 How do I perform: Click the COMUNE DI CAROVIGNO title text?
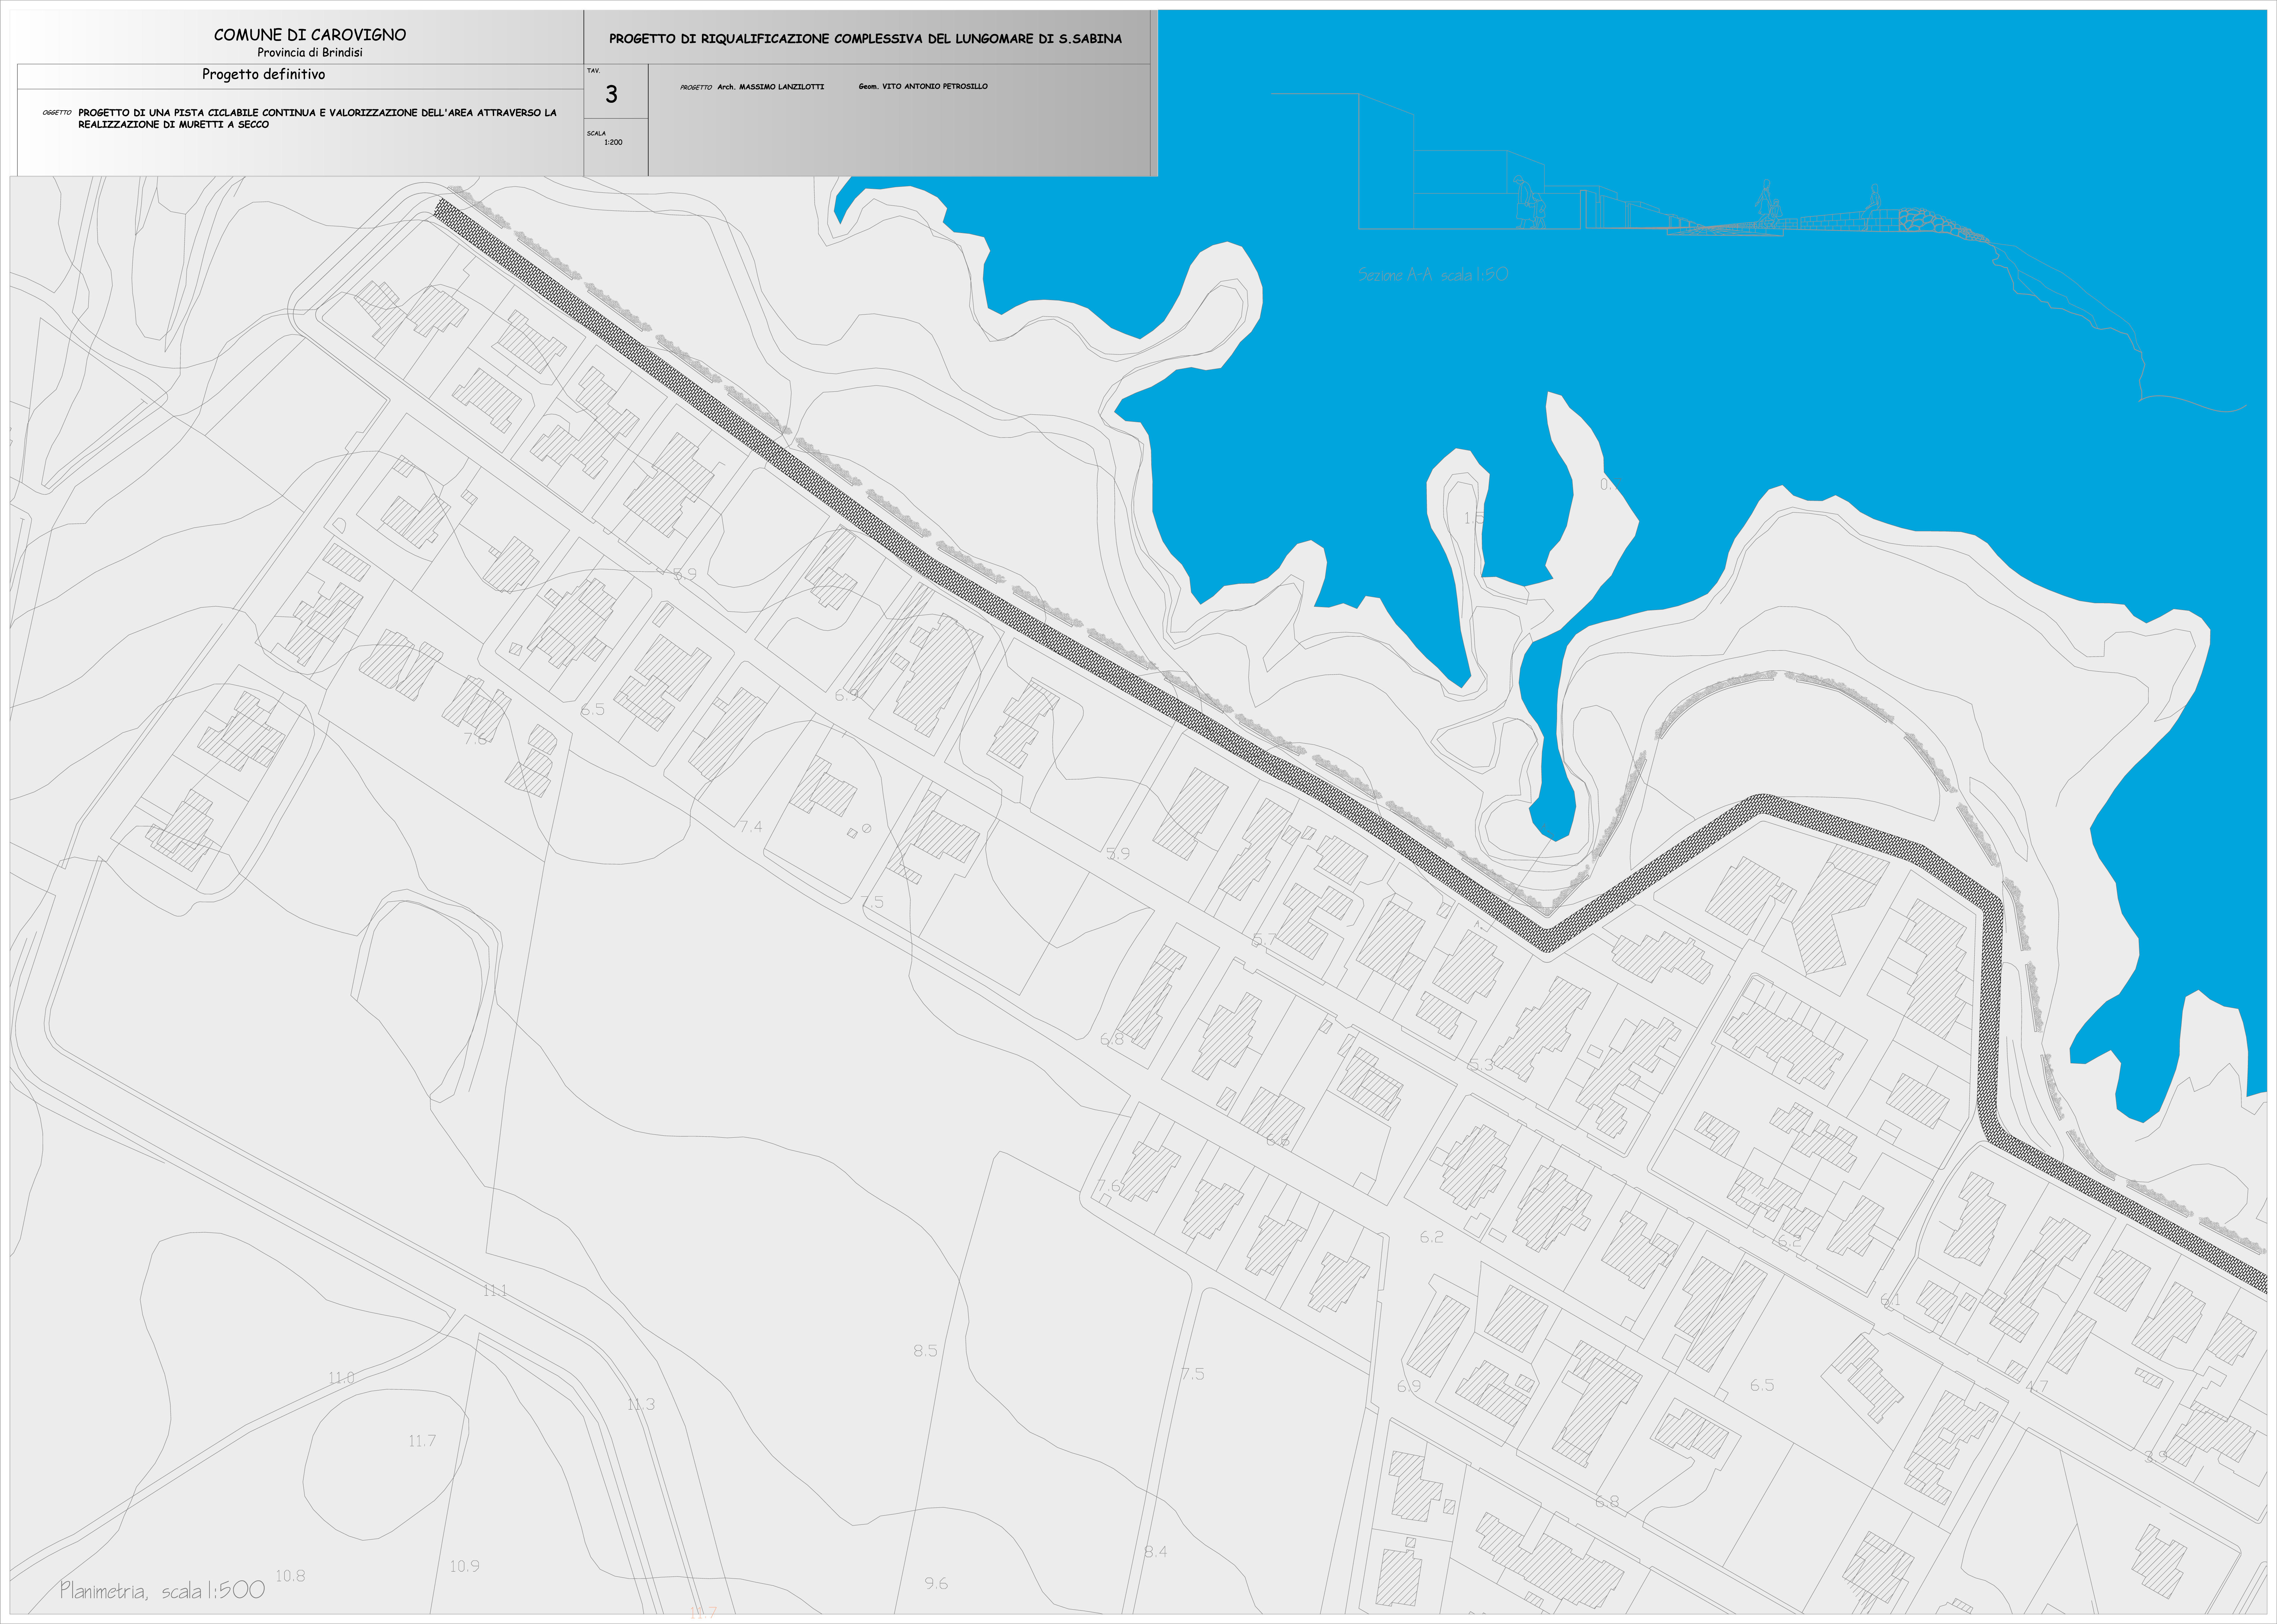click(x=310, y=35)
